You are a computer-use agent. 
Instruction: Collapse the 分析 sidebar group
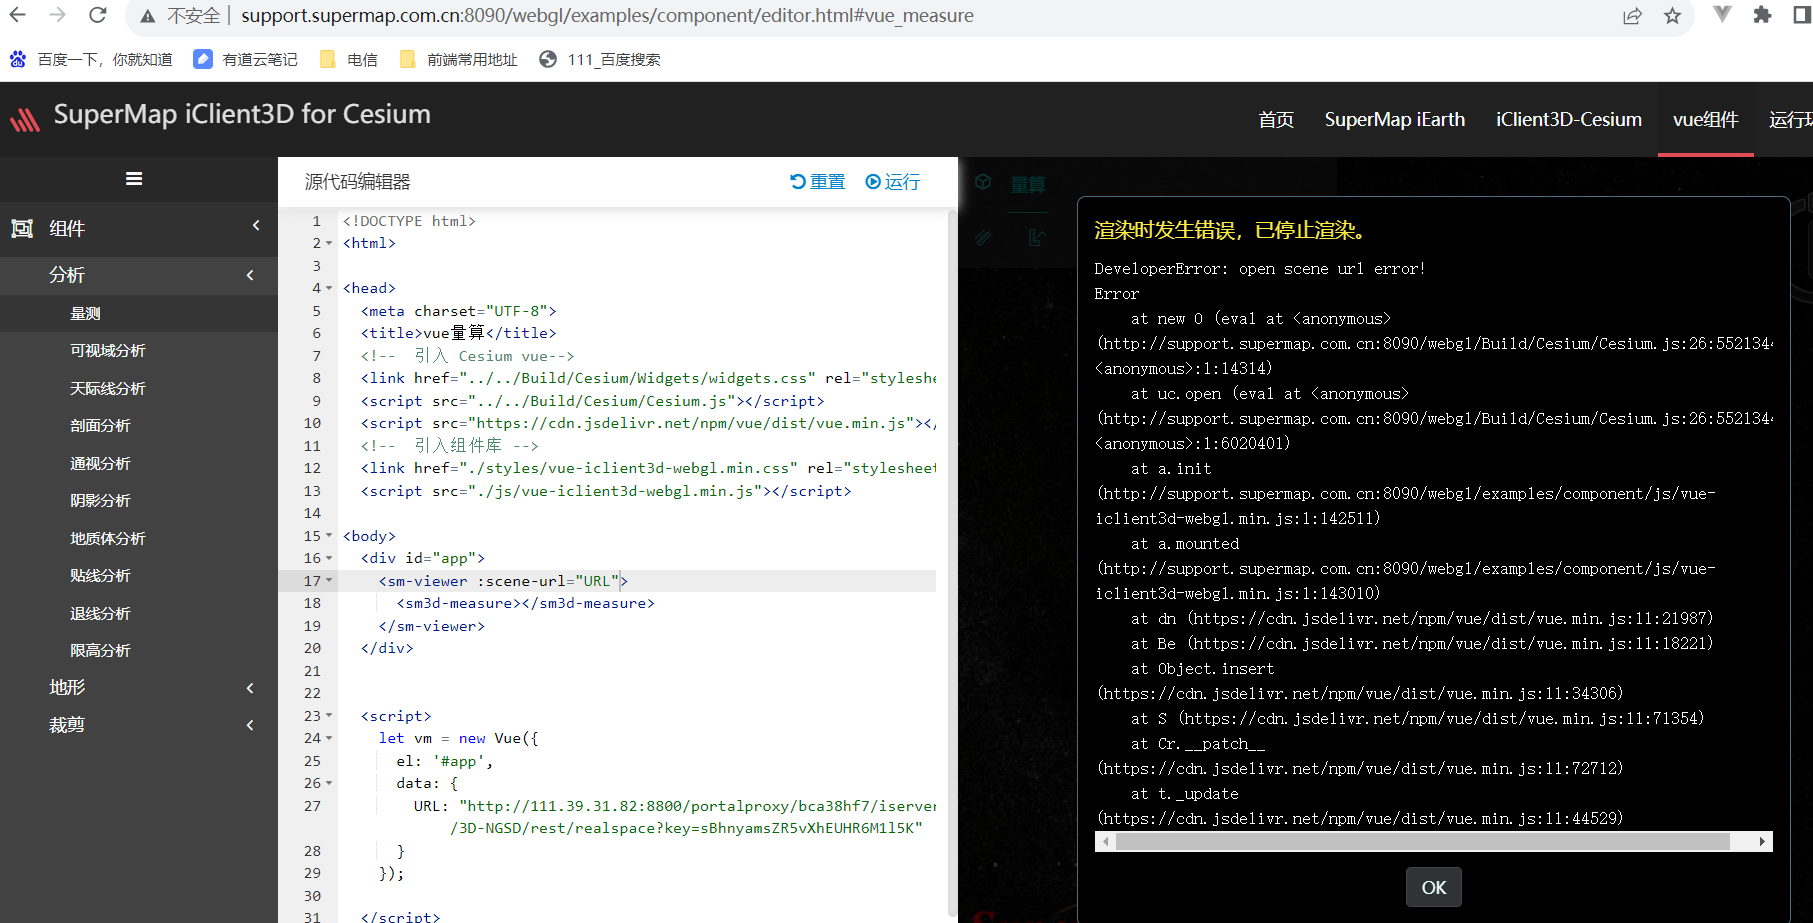pos(250,275)
